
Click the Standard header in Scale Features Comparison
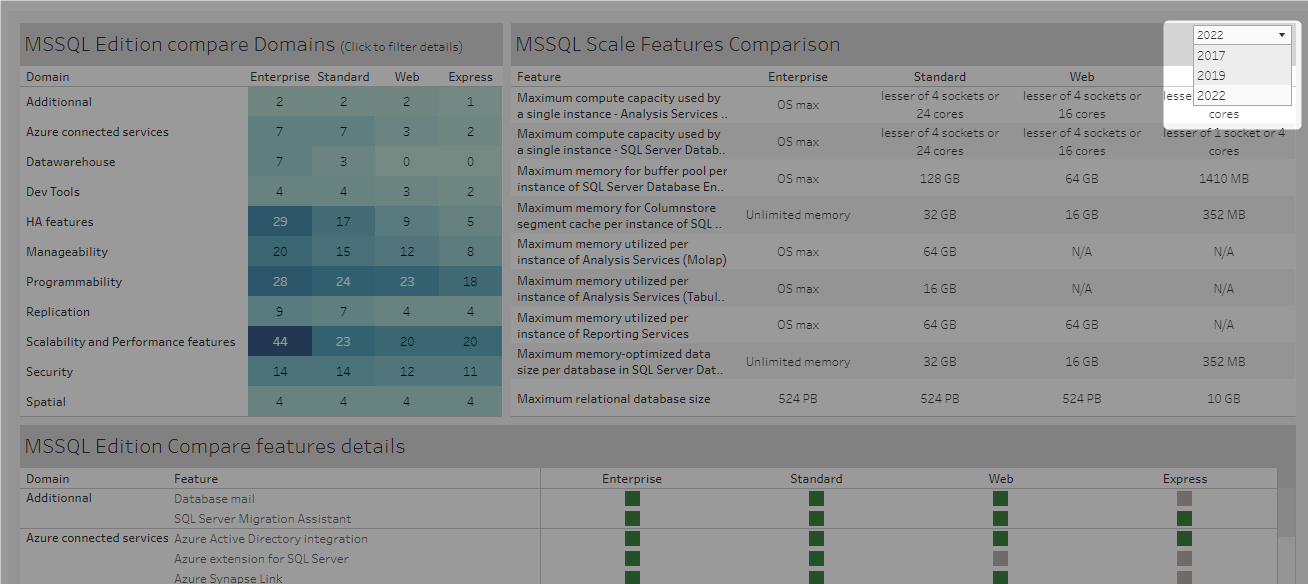click(x=940, y=77)
